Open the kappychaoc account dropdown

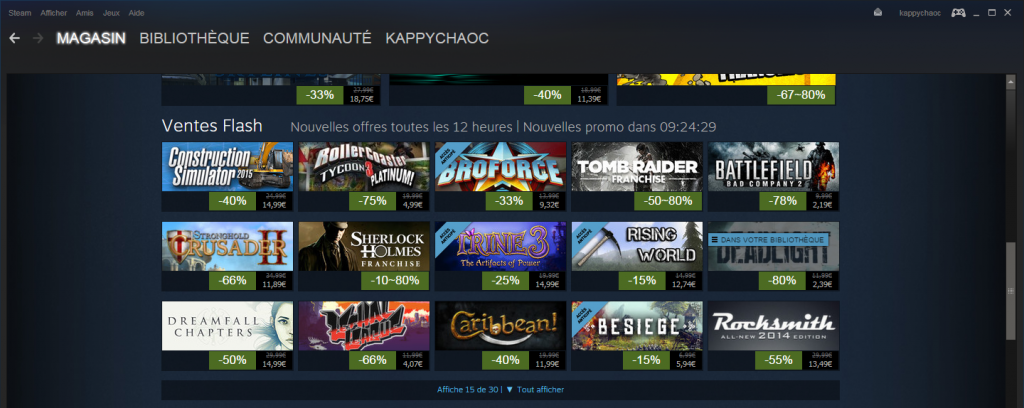920,13
